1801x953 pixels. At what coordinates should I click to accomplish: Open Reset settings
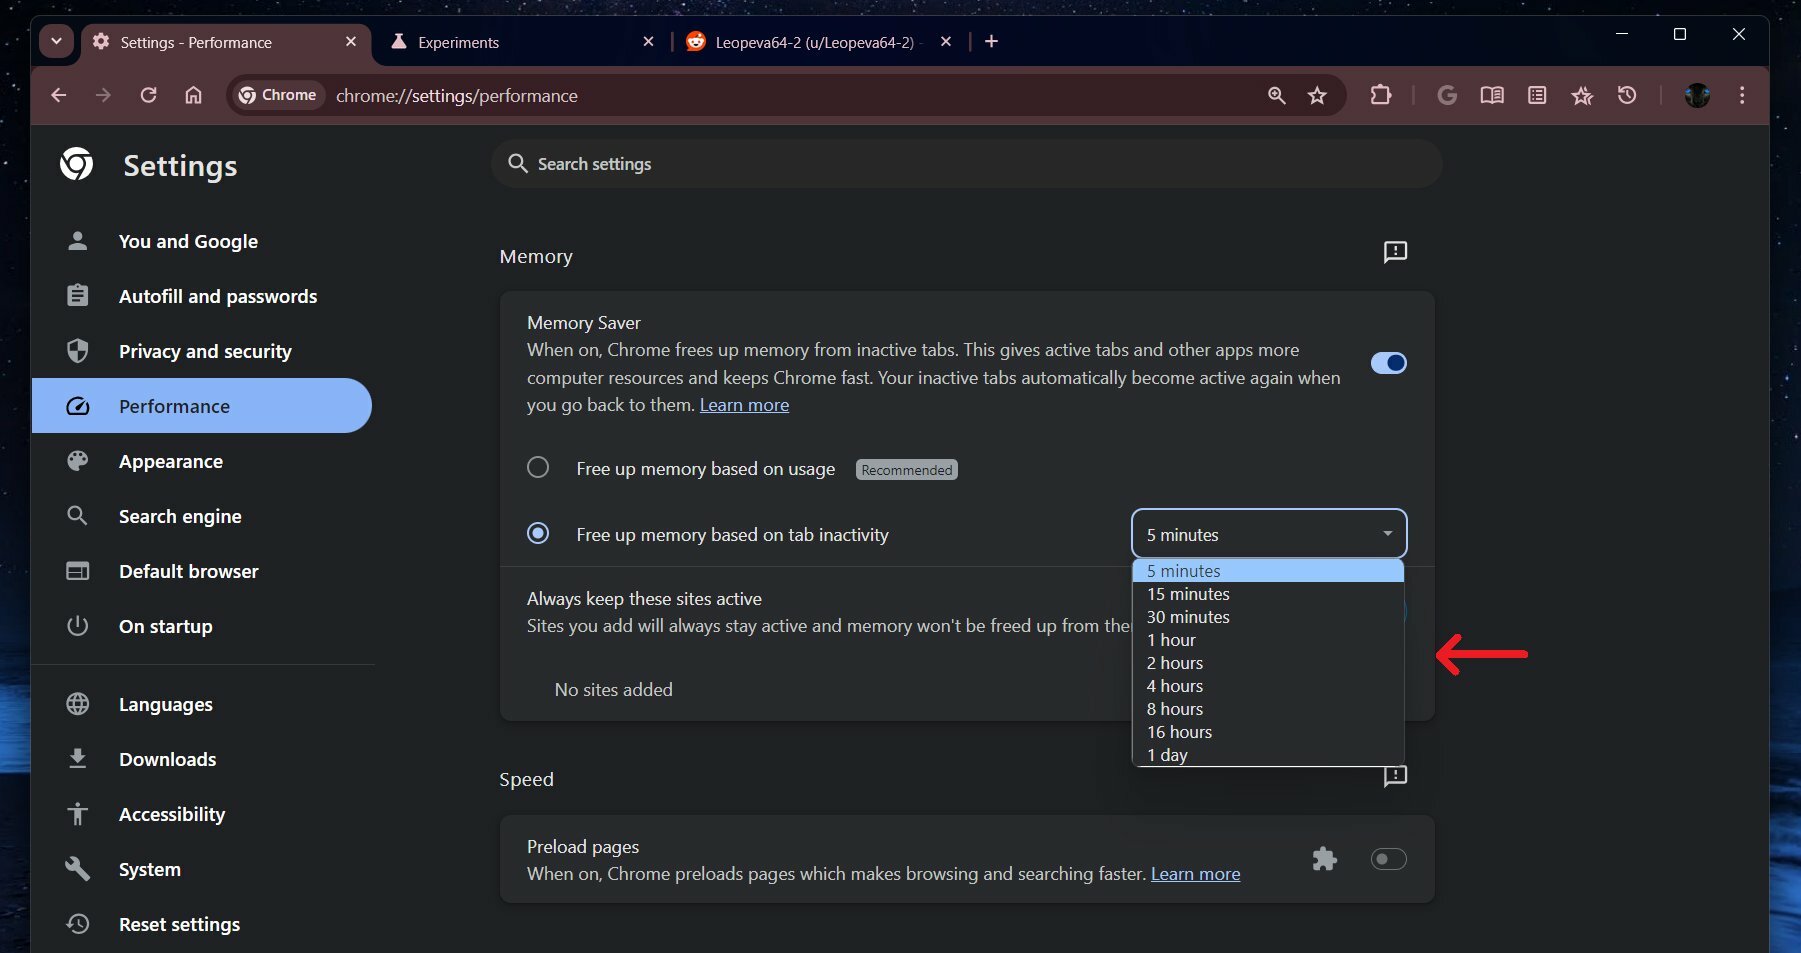point(202,924)
